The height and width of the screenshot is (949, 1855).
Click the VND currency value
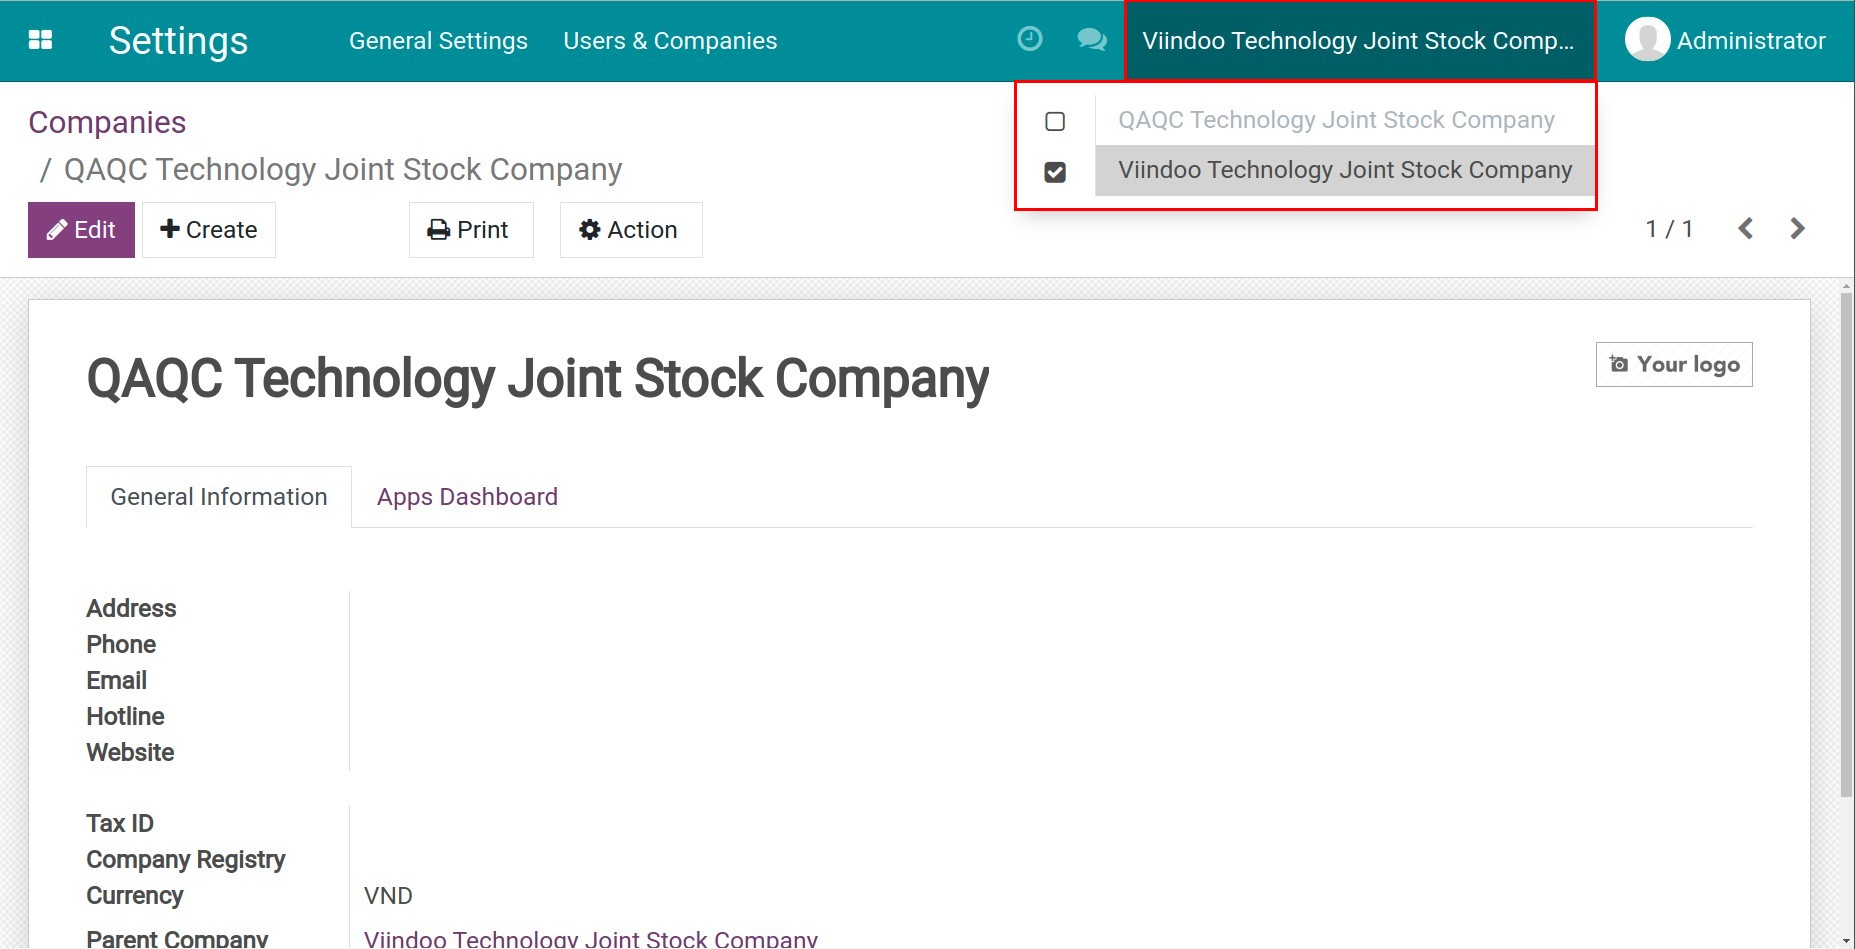pyautogui.click(x=388, y=896)
